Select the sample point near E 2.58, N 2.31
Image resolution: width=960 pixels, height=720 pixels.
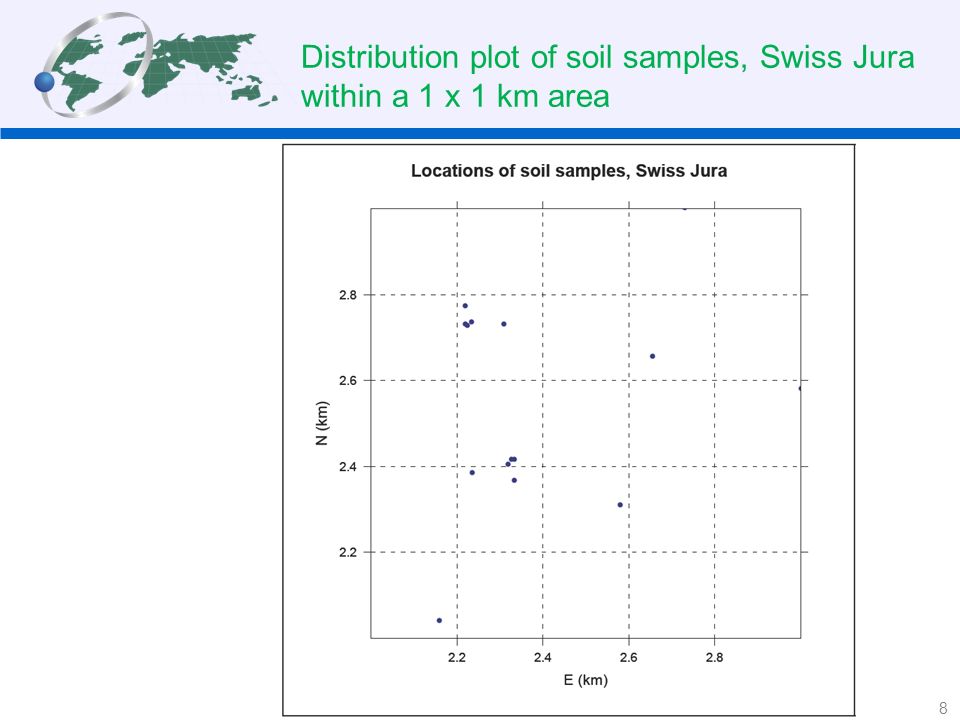(x=620, y=504)
